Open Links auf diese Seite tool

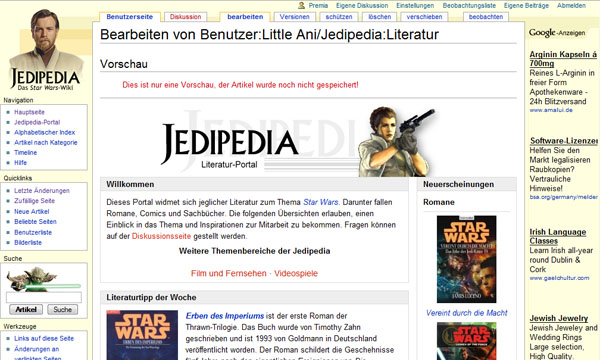pos(44,339)
